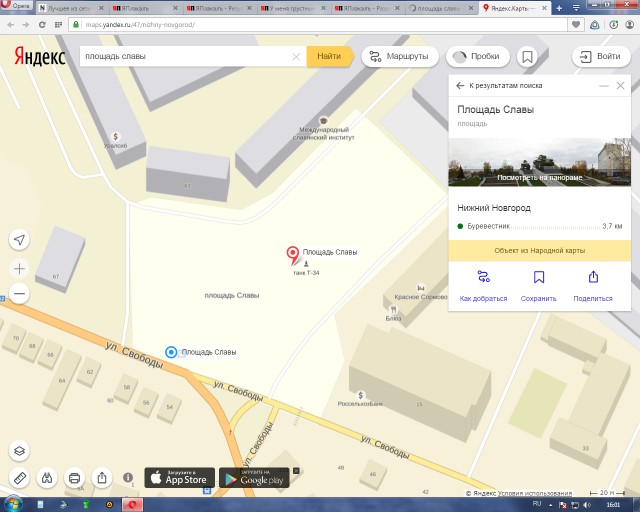Screen dimensions: 640x512
Task: Click the Yandex logo
Action: [40, 56]
